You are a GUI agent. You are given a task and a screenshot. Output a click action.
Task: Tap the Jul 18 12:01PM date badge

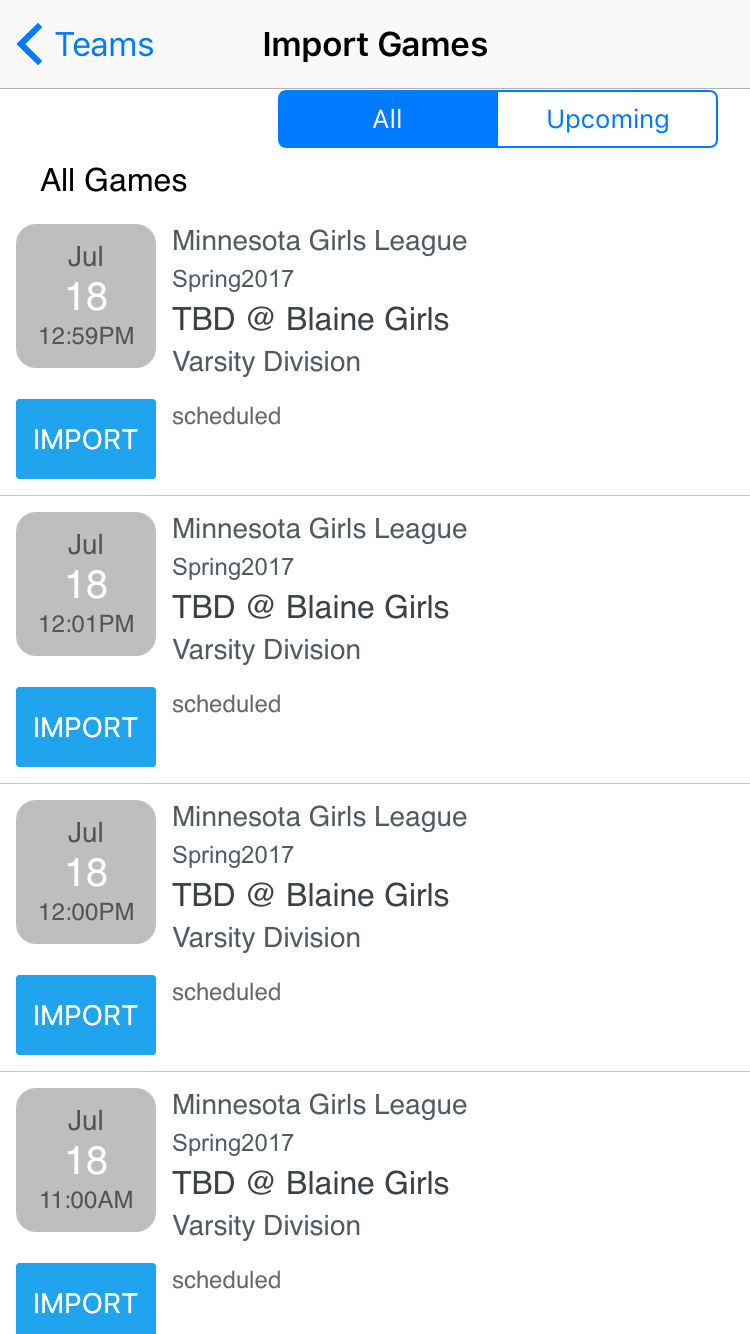click(x=86, y=584)
